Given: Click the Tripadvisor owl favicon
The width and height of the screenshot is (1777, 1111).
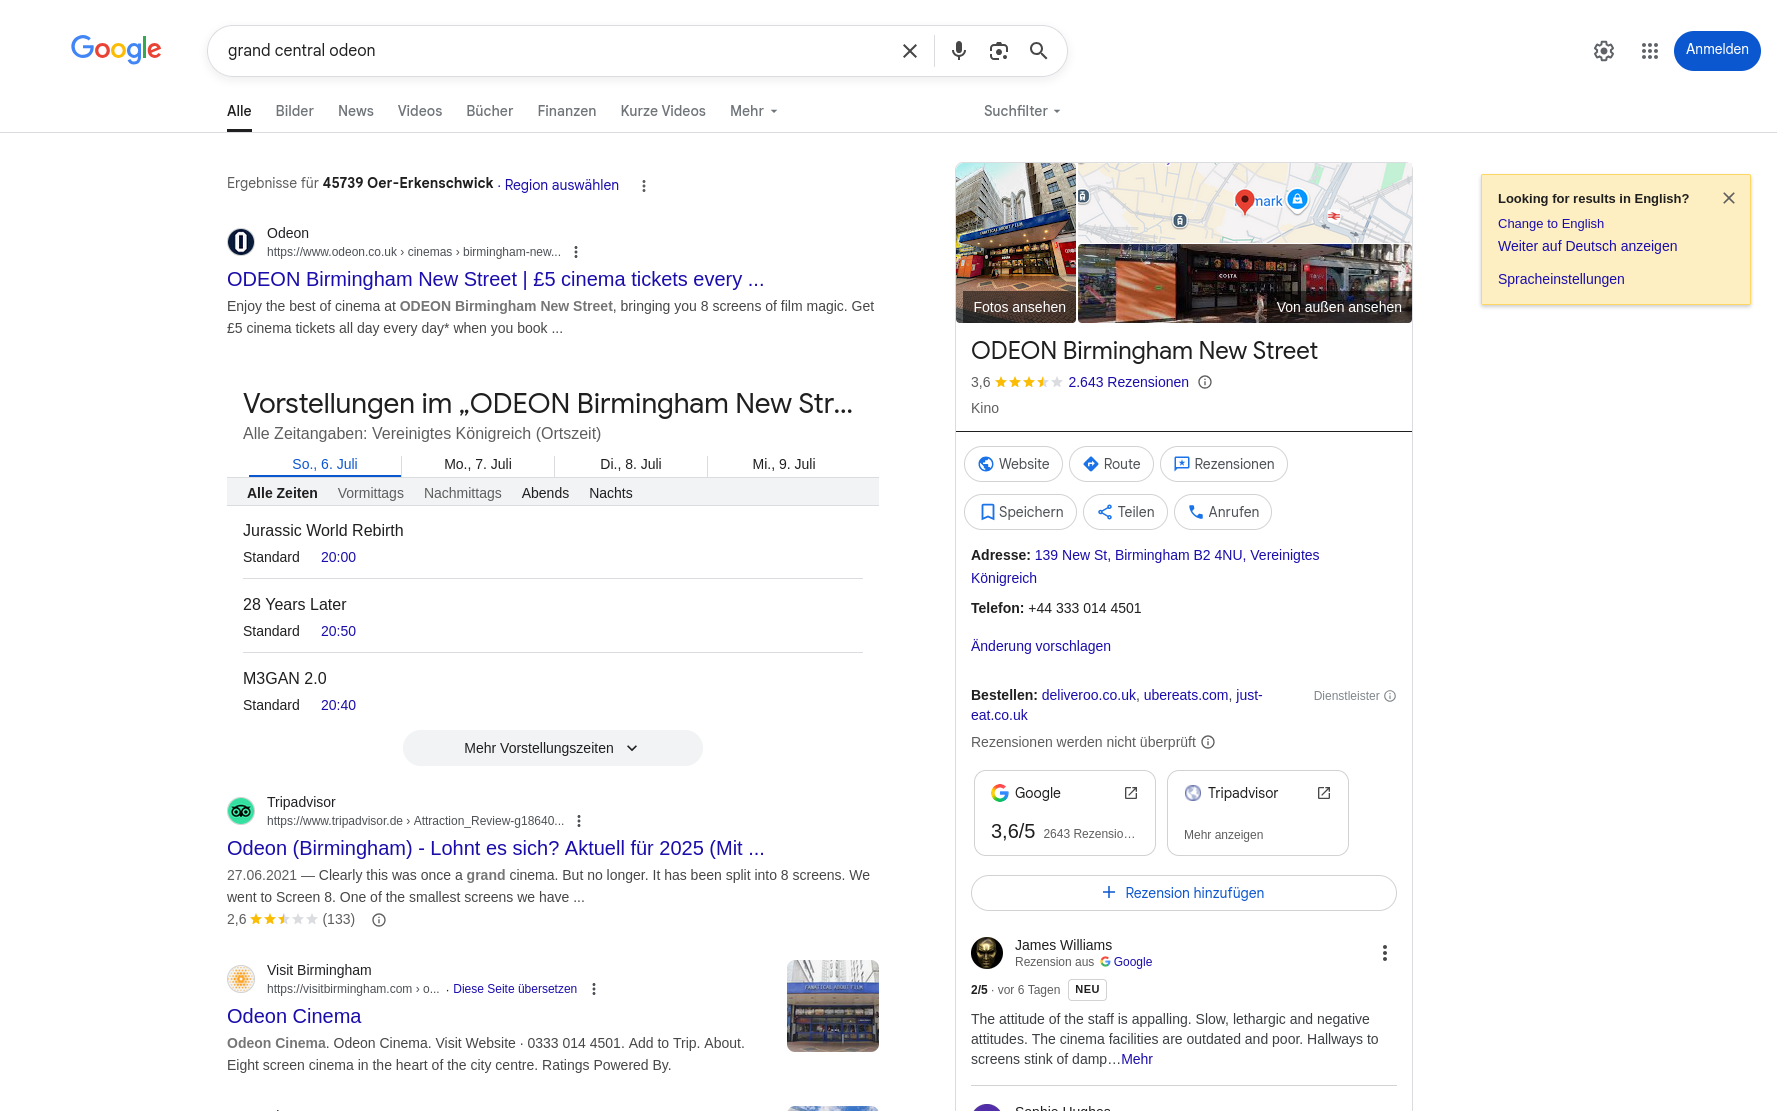Looking at the screenshot, I should [241, 811].
